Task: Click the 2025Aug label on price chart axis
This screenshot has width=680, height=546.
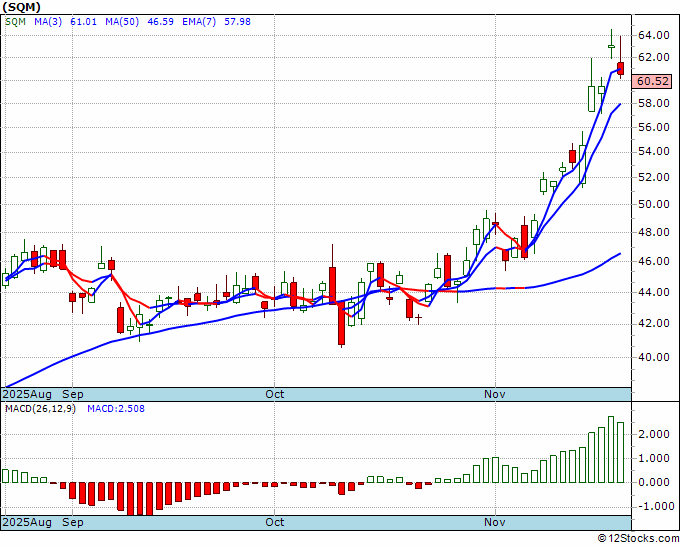Action: pos(27,394)
